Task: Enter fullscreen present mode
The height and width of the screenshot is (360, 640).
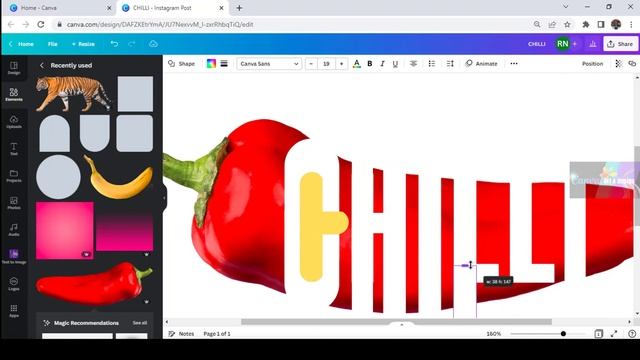Action: 614,333
